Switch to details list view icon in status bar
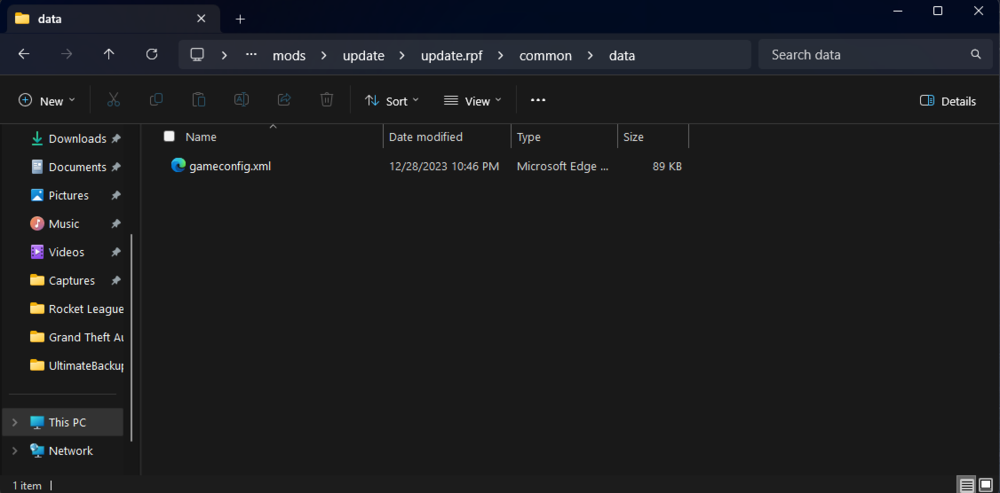Viewport: 1000px width, 493px height. 966,484
